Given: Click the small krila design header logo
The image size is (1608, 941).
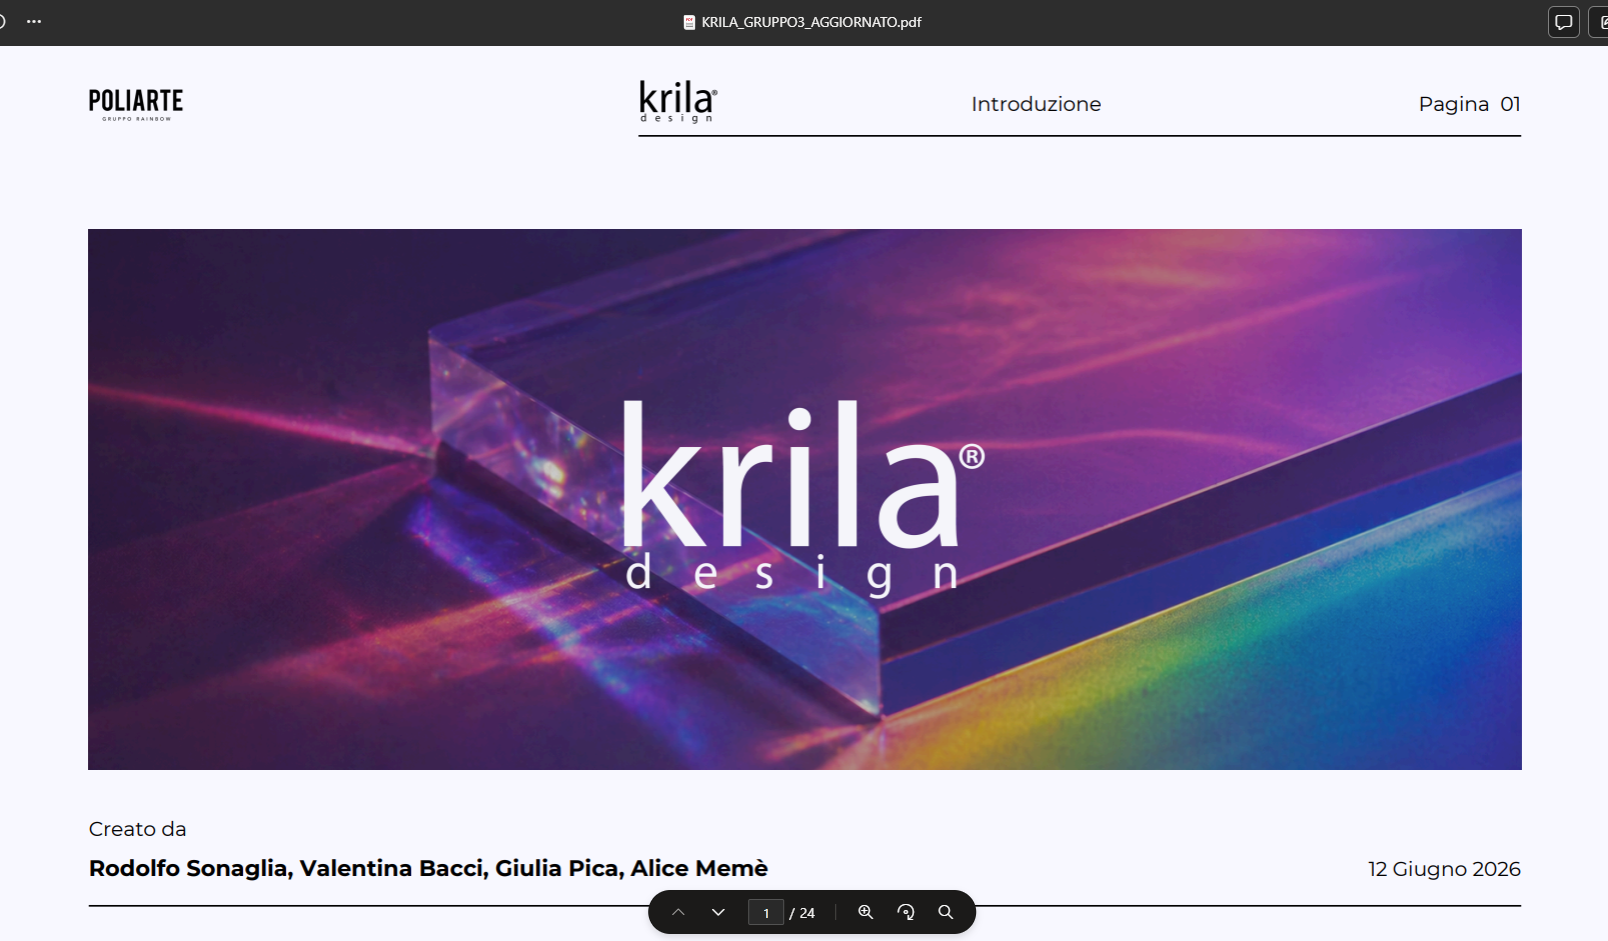Looking at the screenshot, I should tap(678, 101).
